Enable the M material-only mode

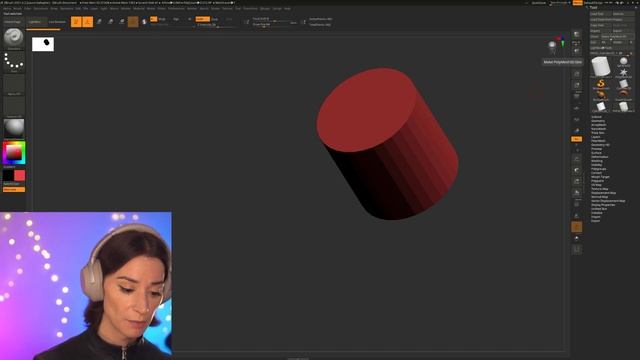pyautogui.click(x=189, y=19)
